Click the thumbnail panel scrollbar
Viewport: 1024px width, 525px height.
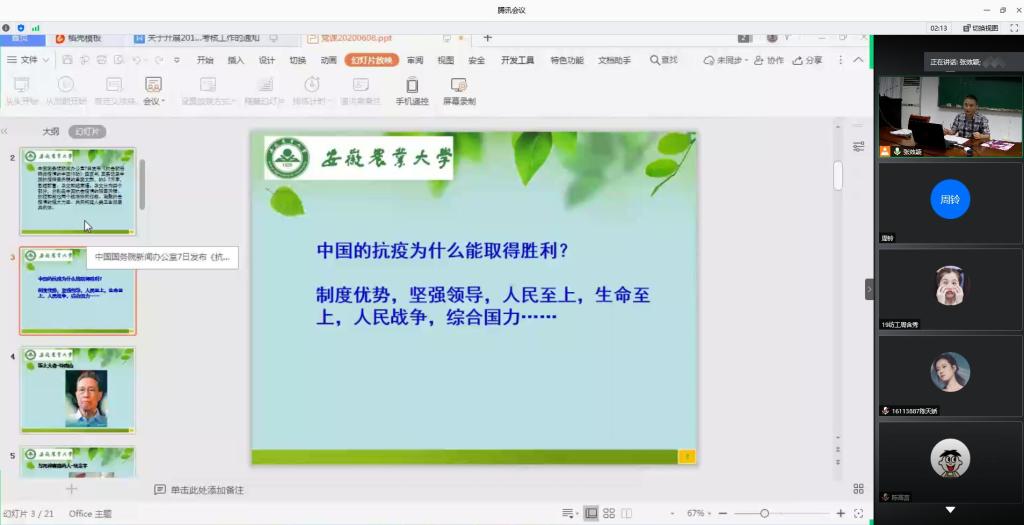pos(142,184)
